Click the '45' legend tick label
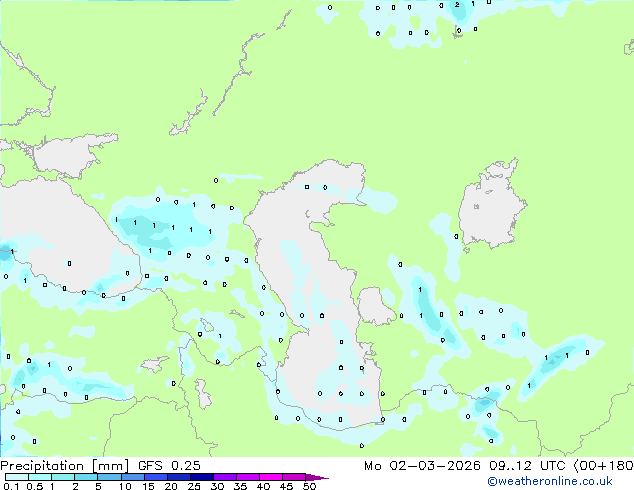 286,486
